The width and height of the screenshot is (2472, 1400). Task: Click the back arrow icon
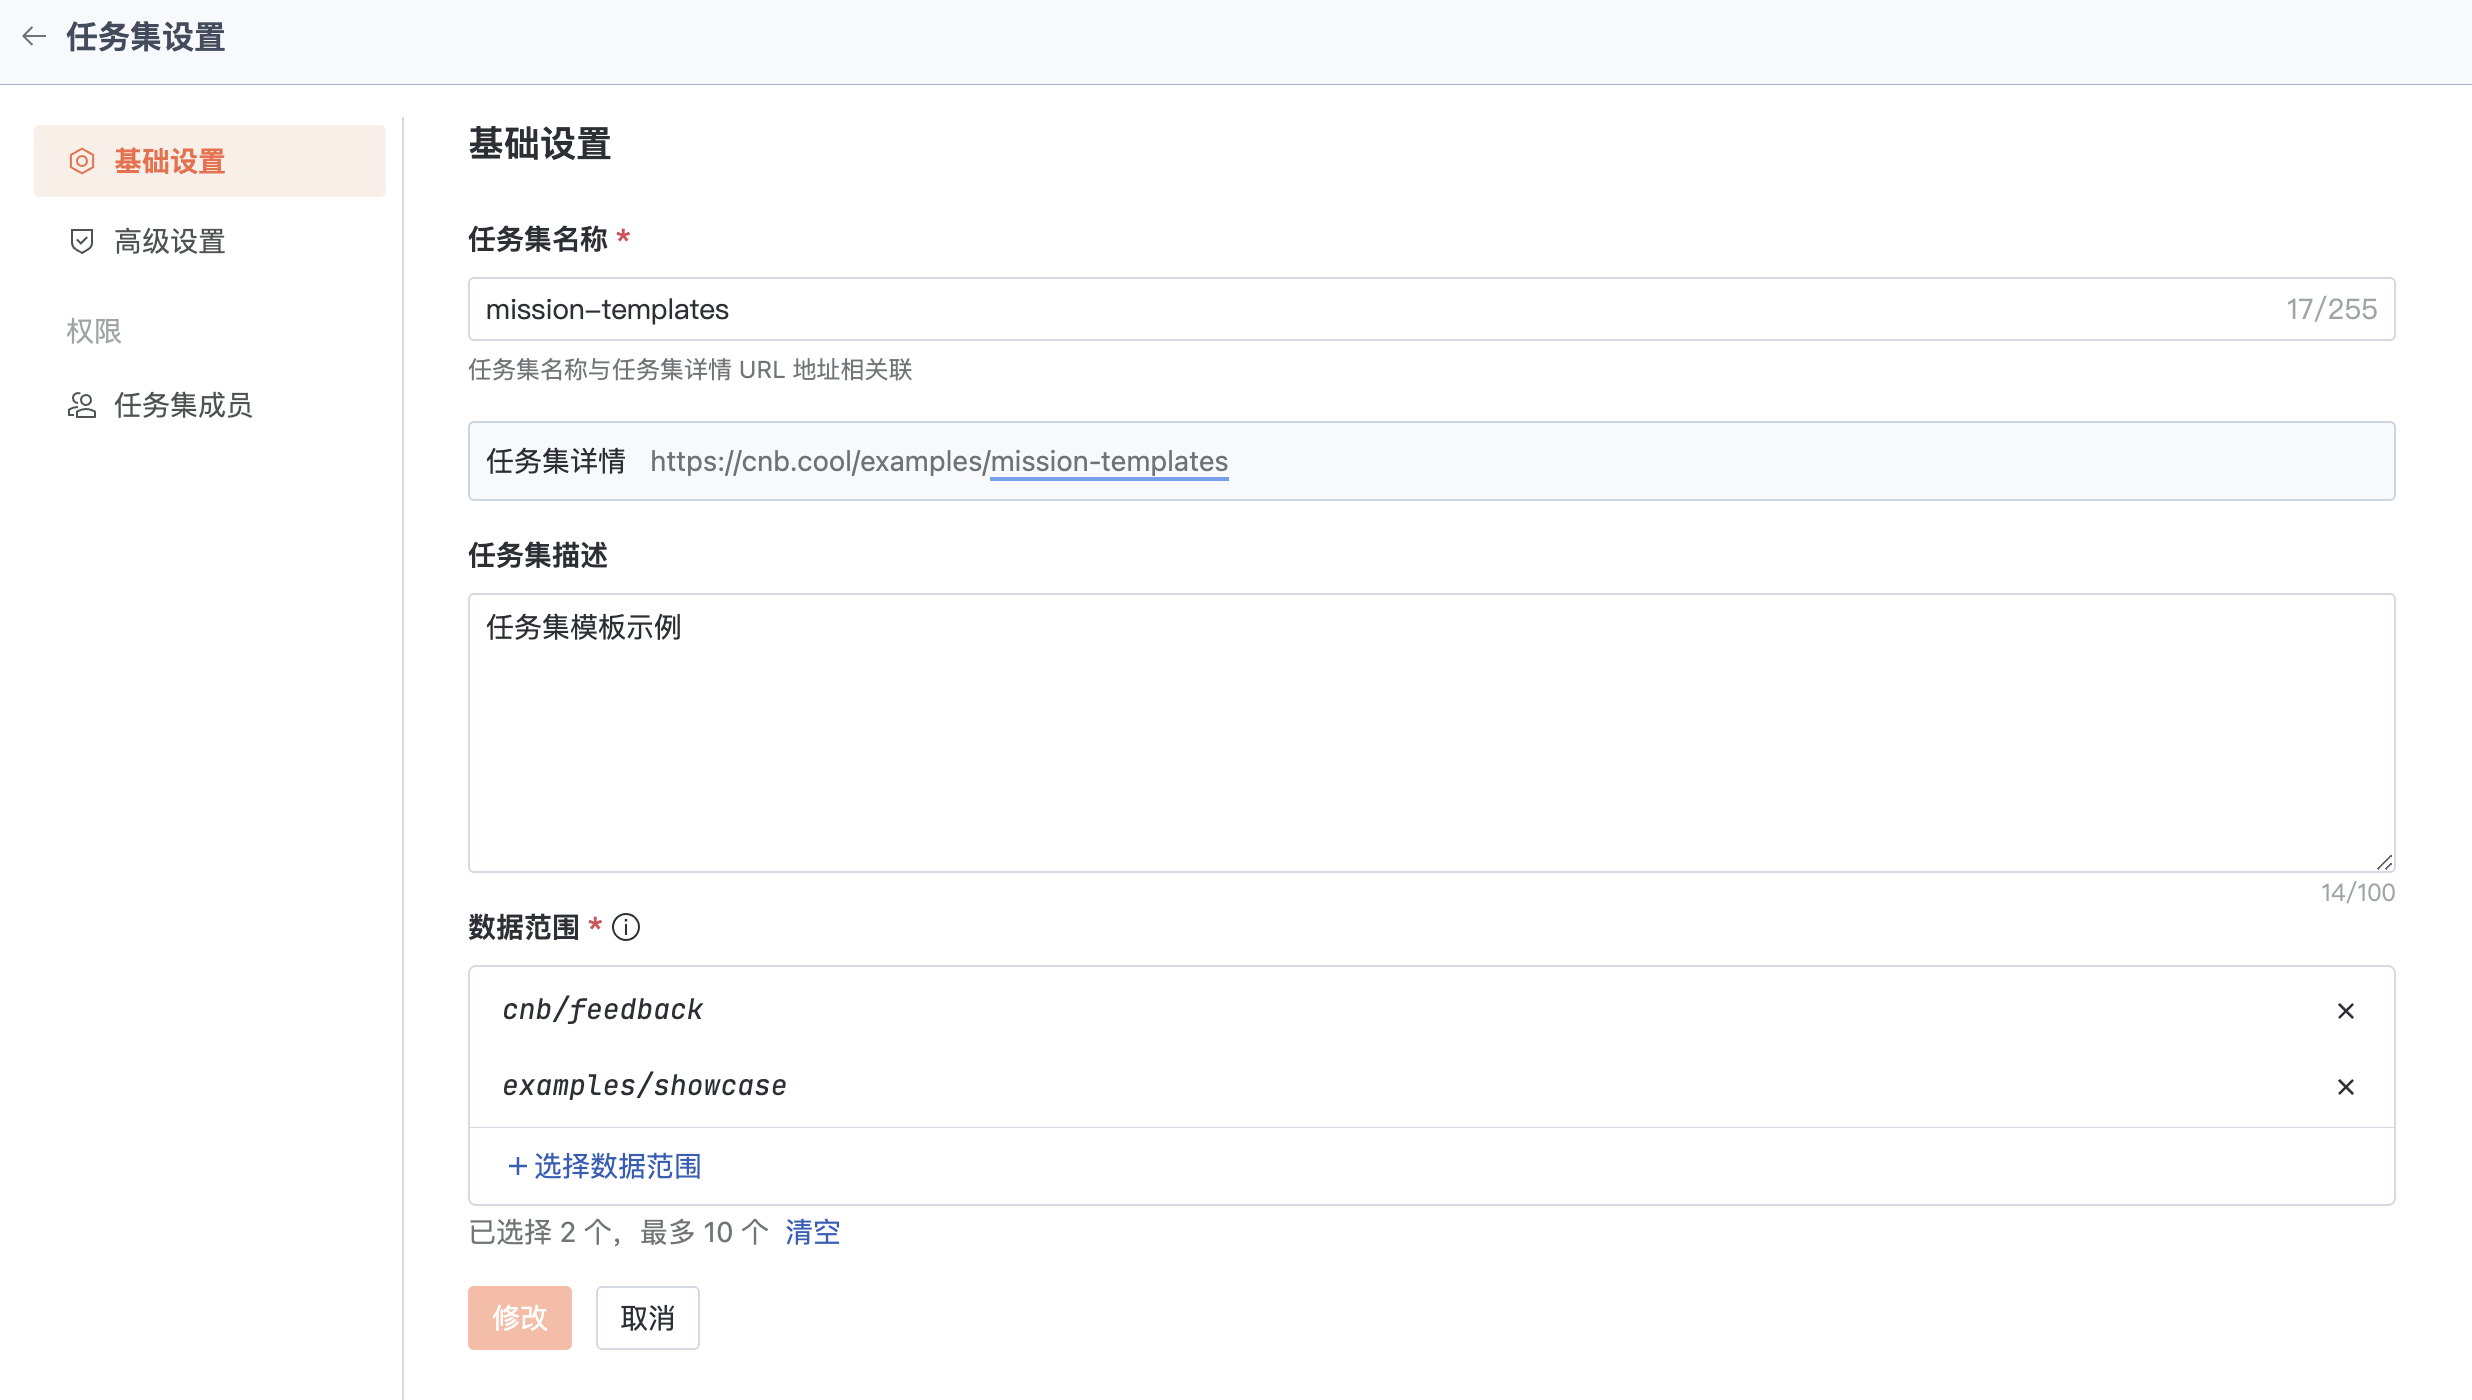34,37
